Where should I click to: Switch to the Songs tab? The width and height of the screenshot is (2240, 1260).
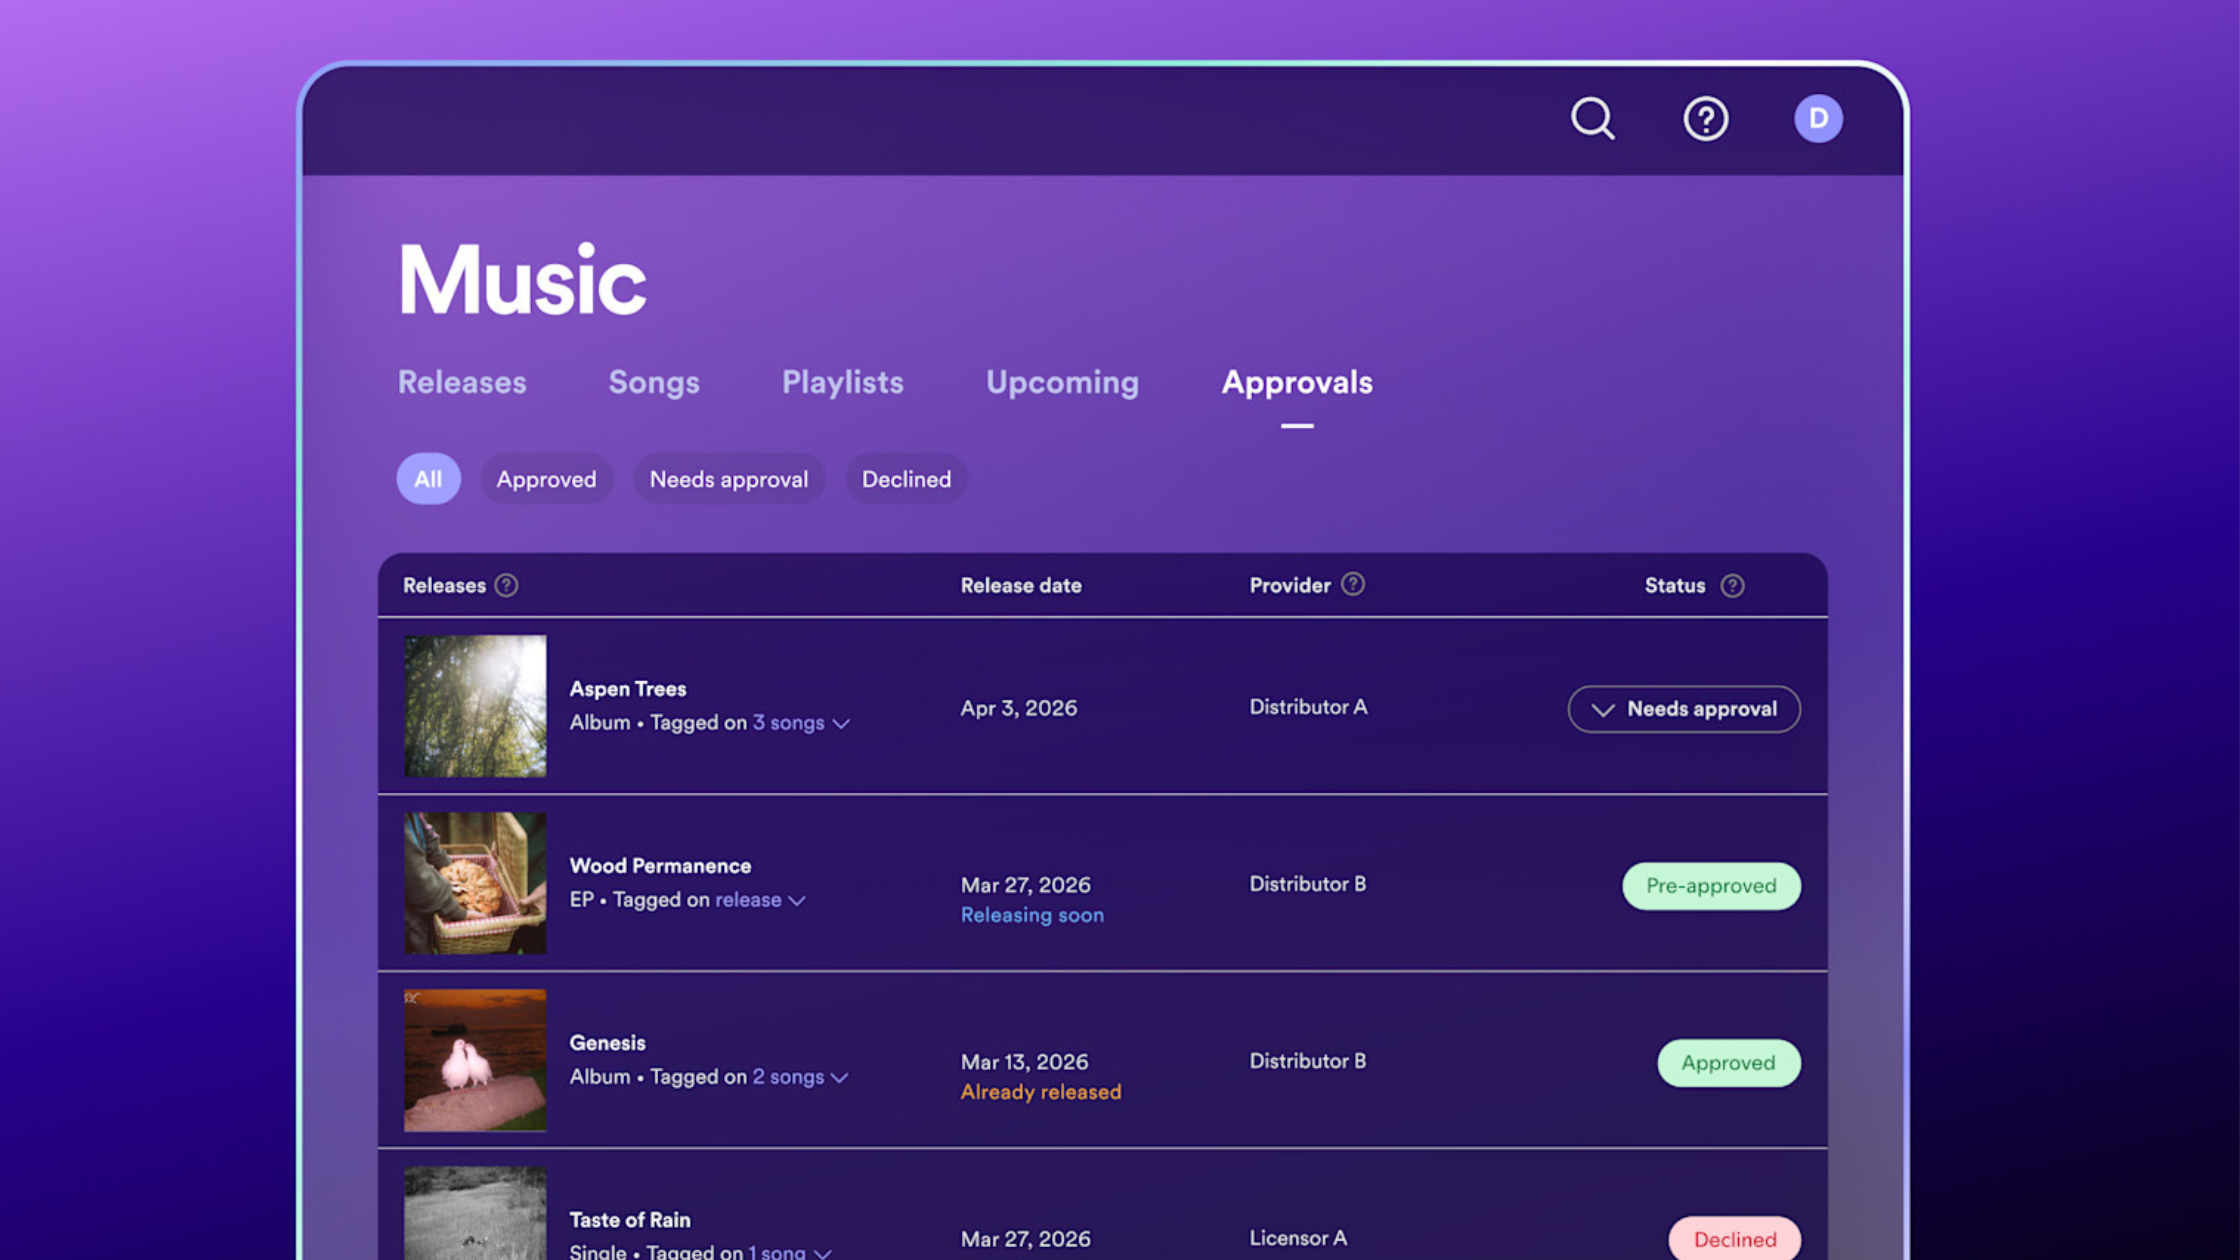tap(654, 382)
